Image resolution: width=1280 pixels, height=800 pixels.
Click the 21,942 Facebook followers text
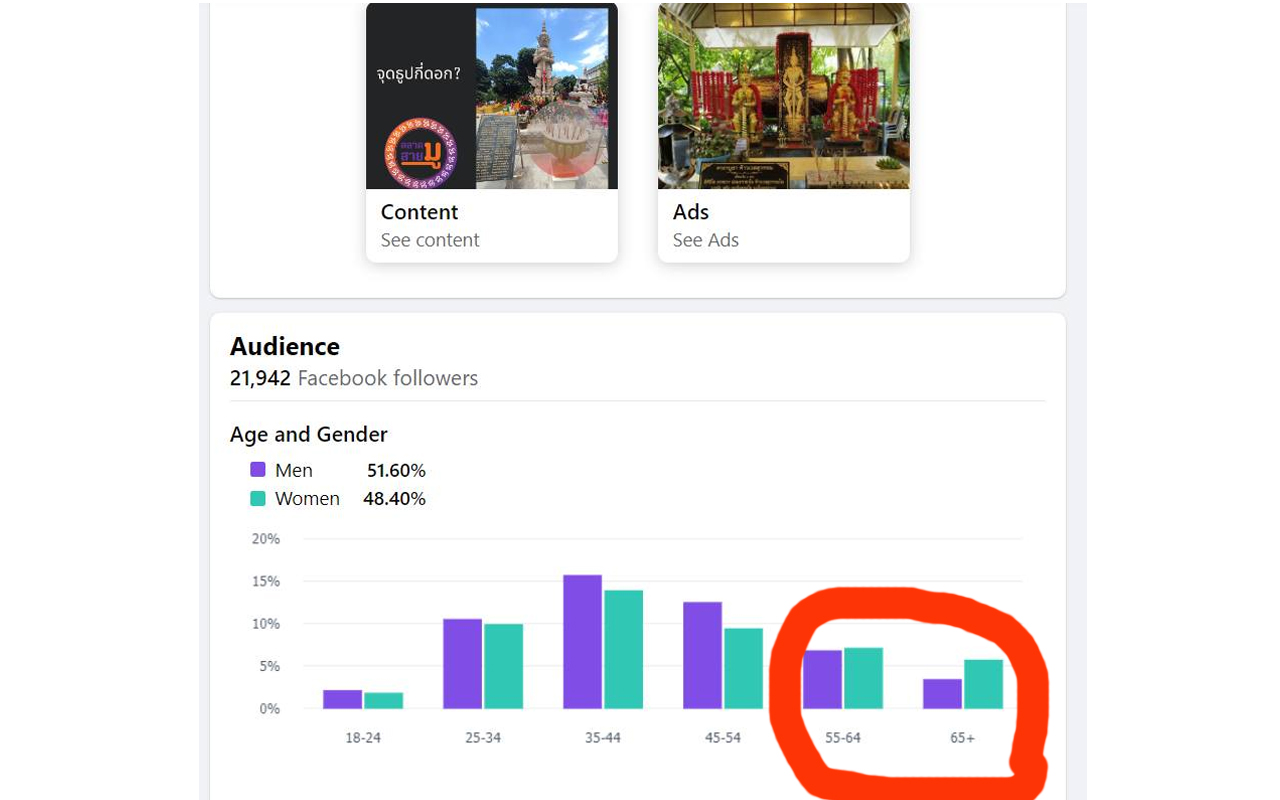pos(354,378)
